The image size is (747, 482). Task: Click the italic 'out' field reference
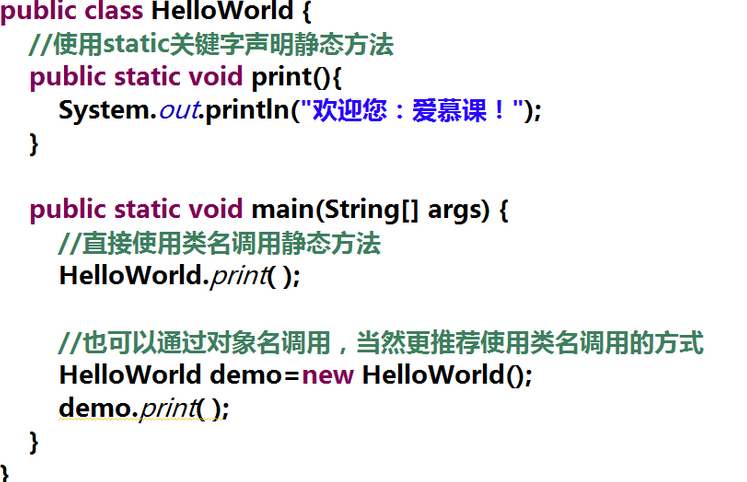coord(179,110)
